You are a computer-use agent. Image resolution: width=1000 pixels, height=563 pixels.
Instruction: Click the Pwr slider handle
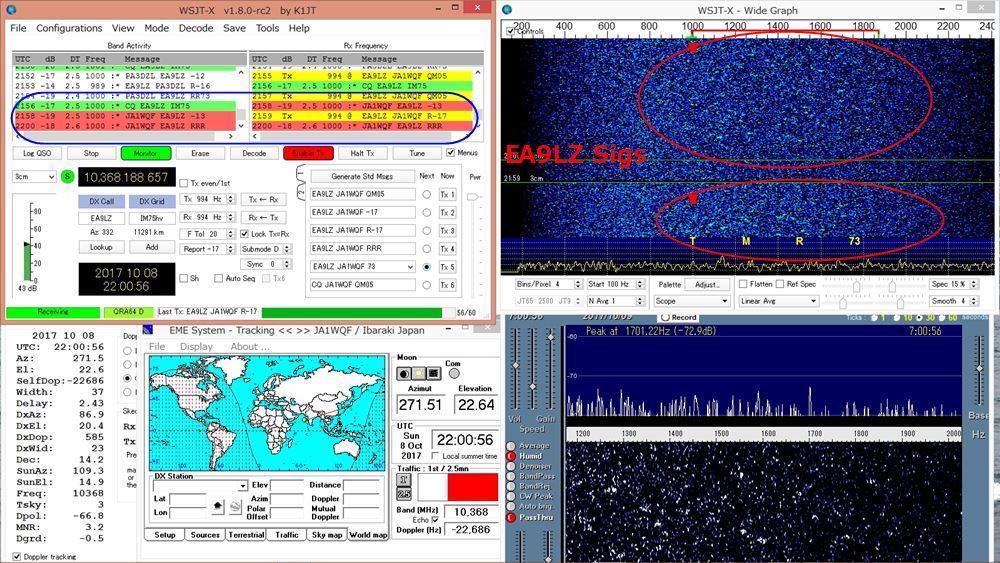pyautogui.click(x=473, y=197)
